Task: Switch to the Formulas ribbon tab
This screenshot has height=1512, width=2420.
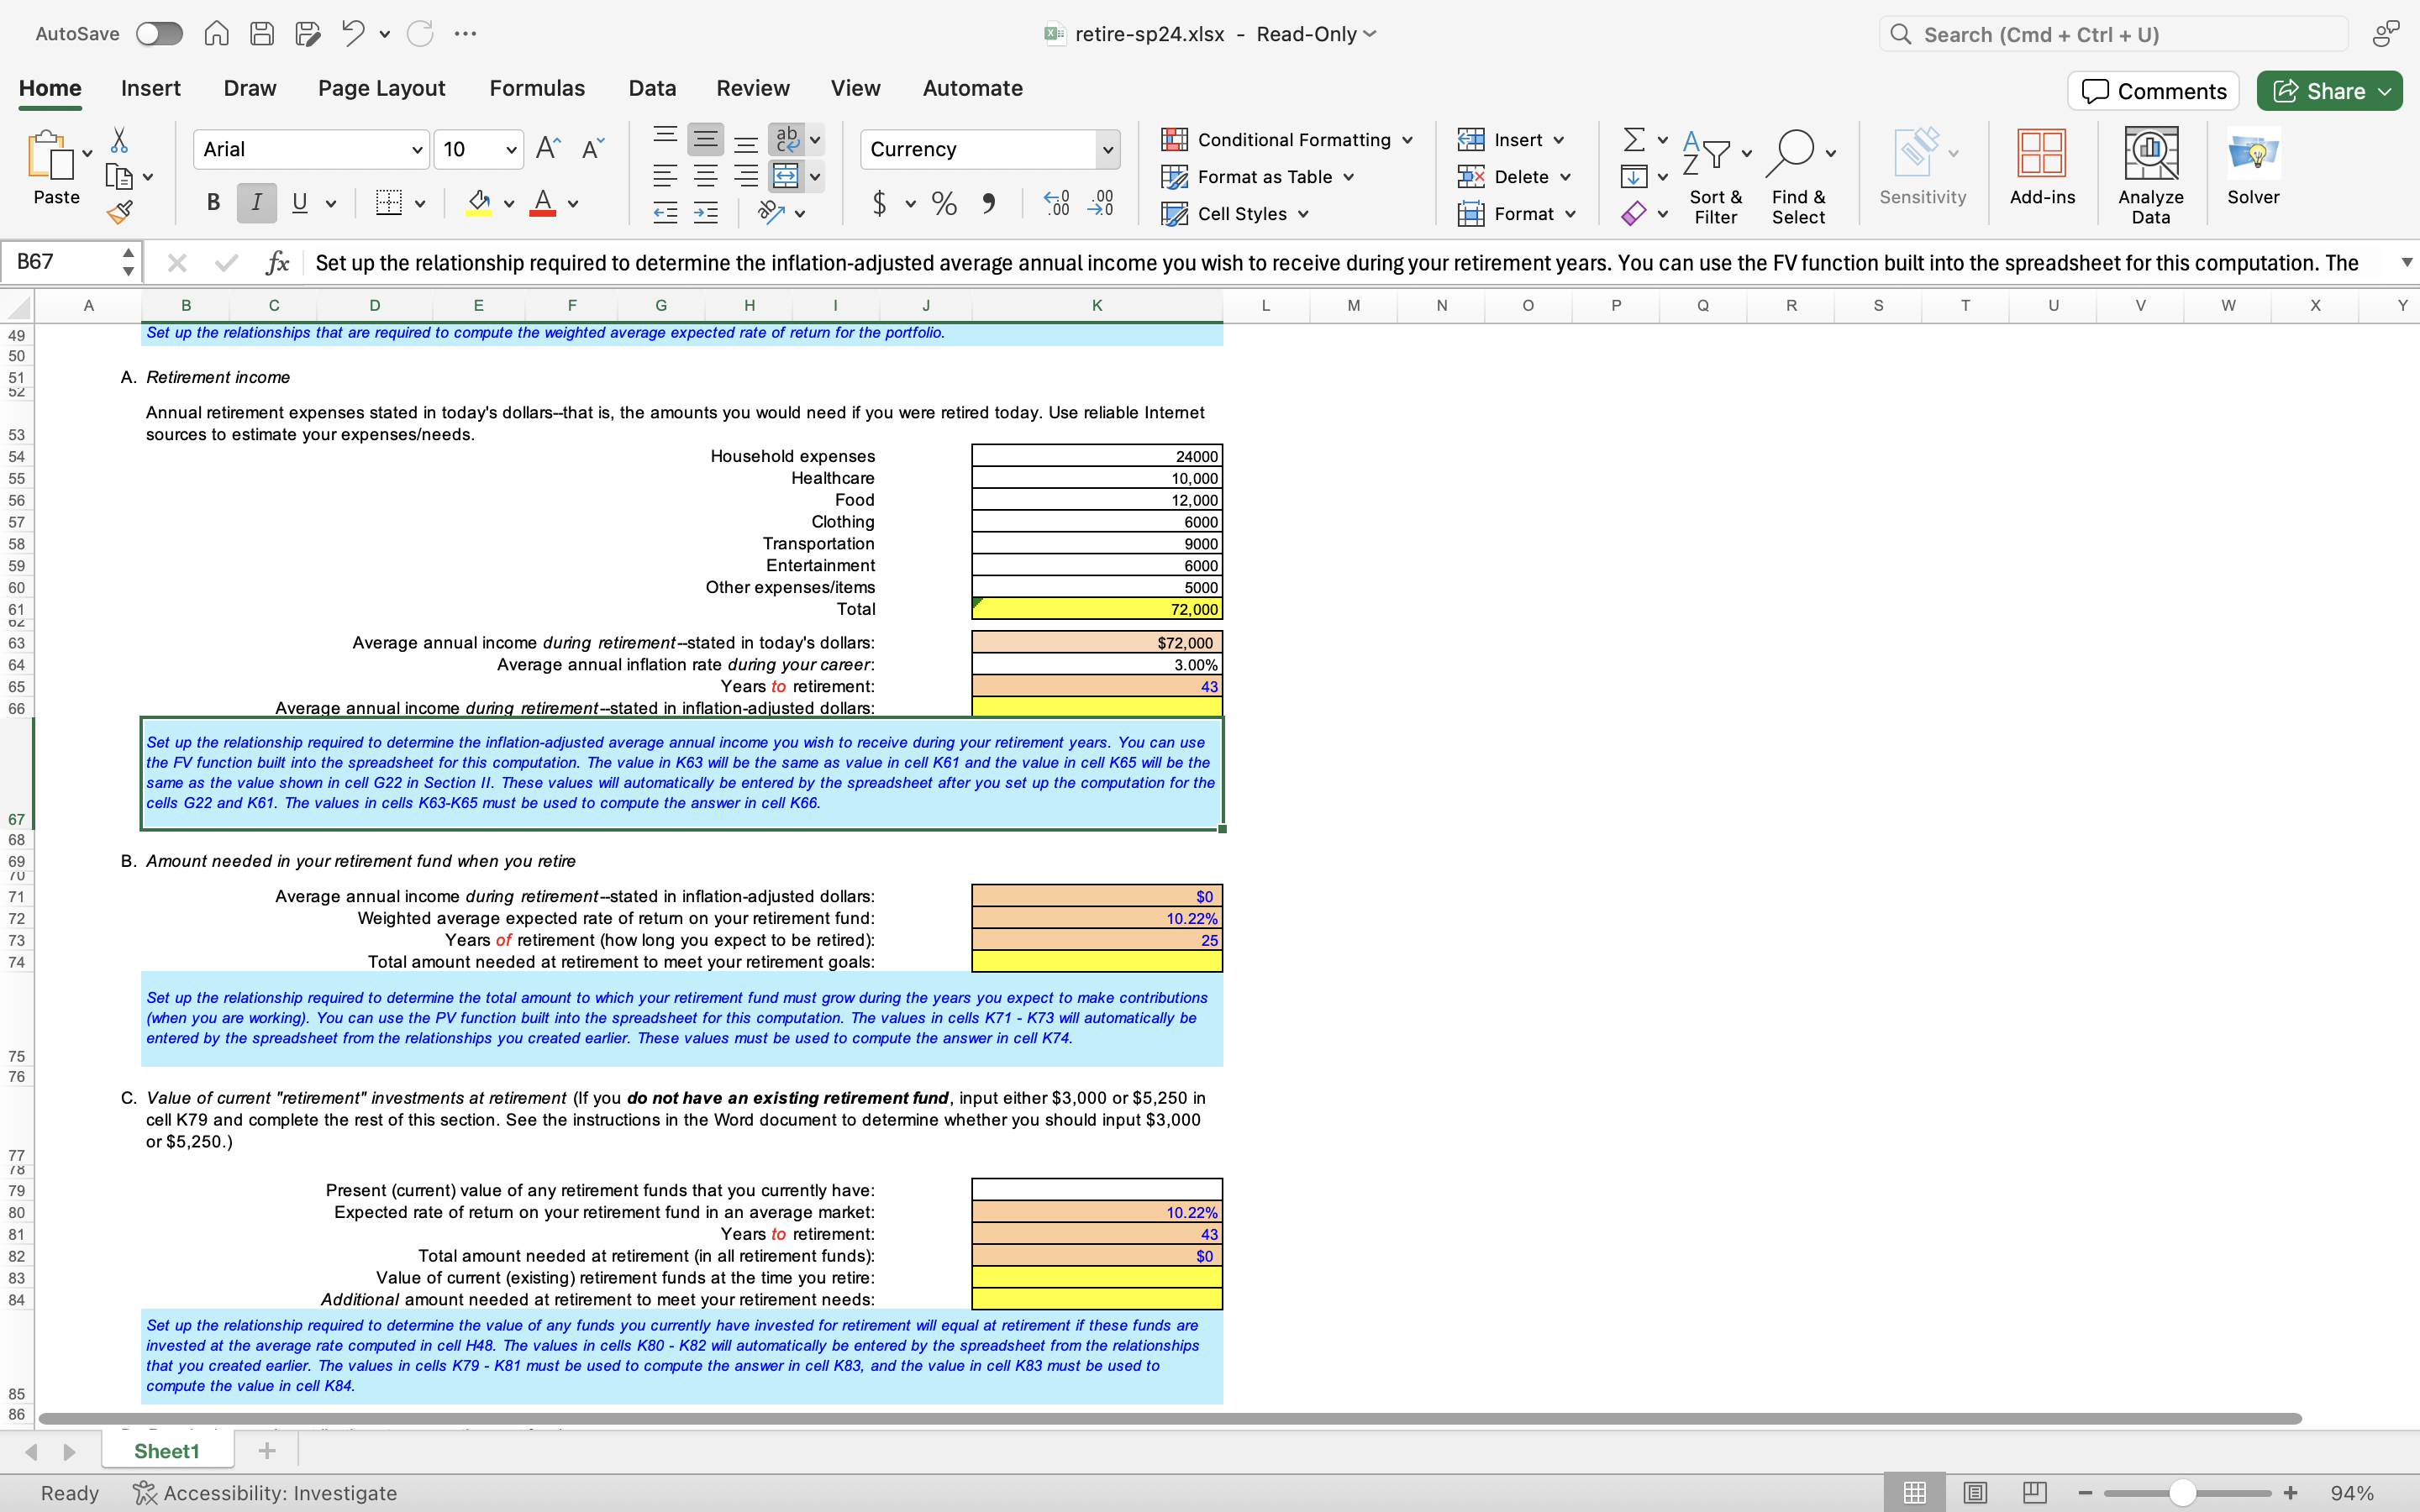Action: pyautogui.click(x=537, y=88)
